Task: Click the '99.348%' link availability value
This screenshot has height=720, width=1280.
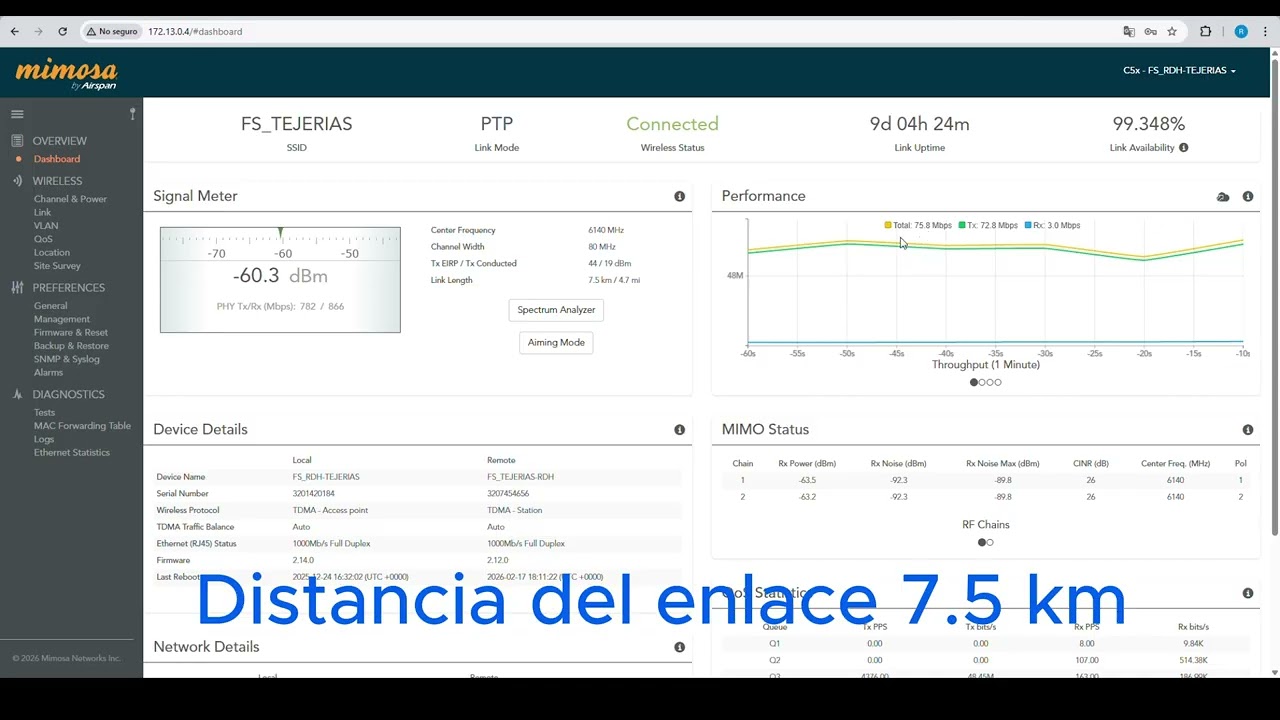Action: (1148, 124)
